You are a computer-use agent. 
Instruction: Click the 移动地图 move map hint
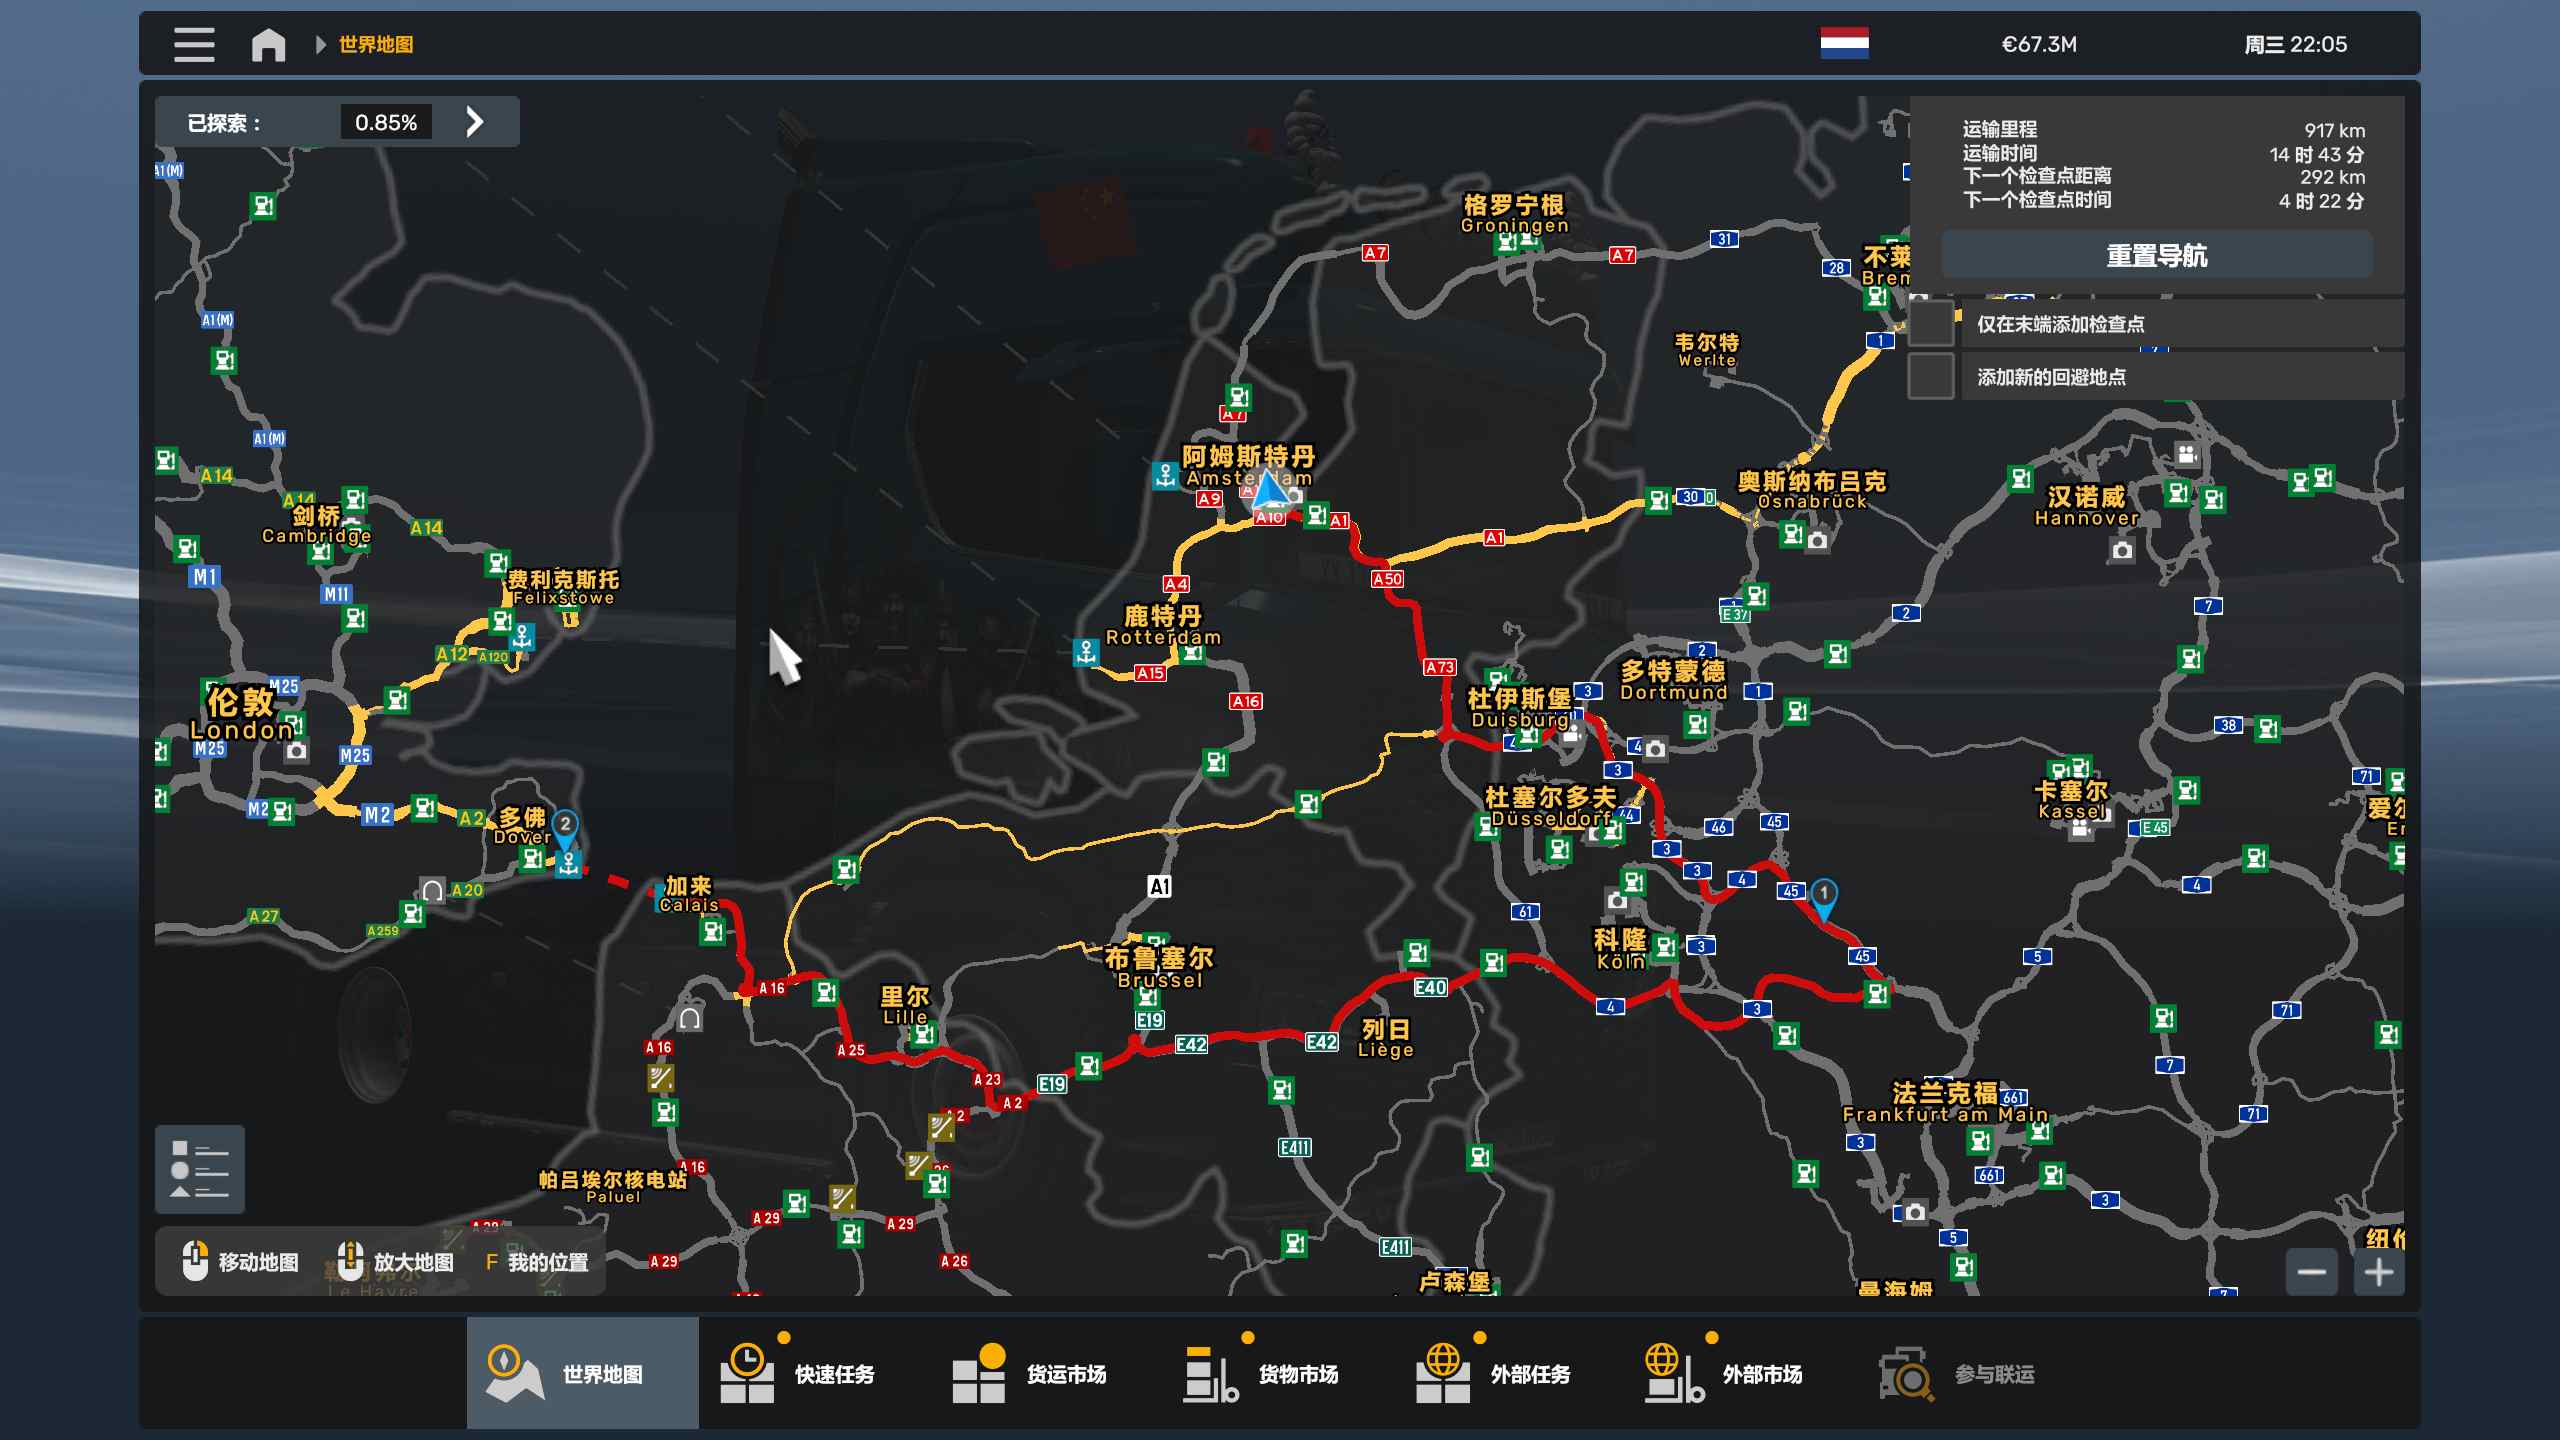pyautogui.click(x=240, y=1262)
